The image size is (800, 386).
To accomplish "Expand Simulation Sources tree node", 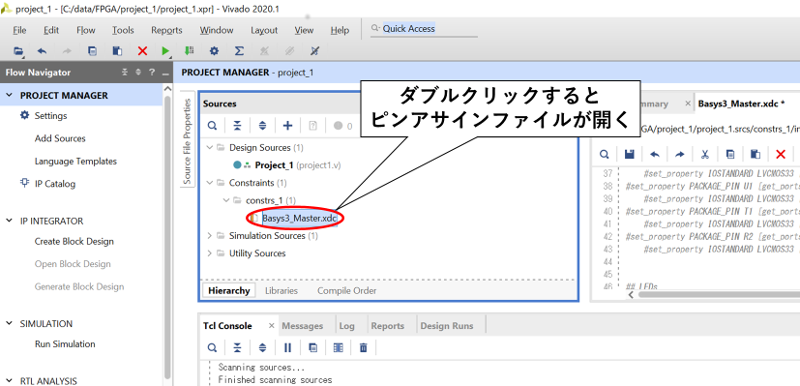I will (x=210, y=236).
